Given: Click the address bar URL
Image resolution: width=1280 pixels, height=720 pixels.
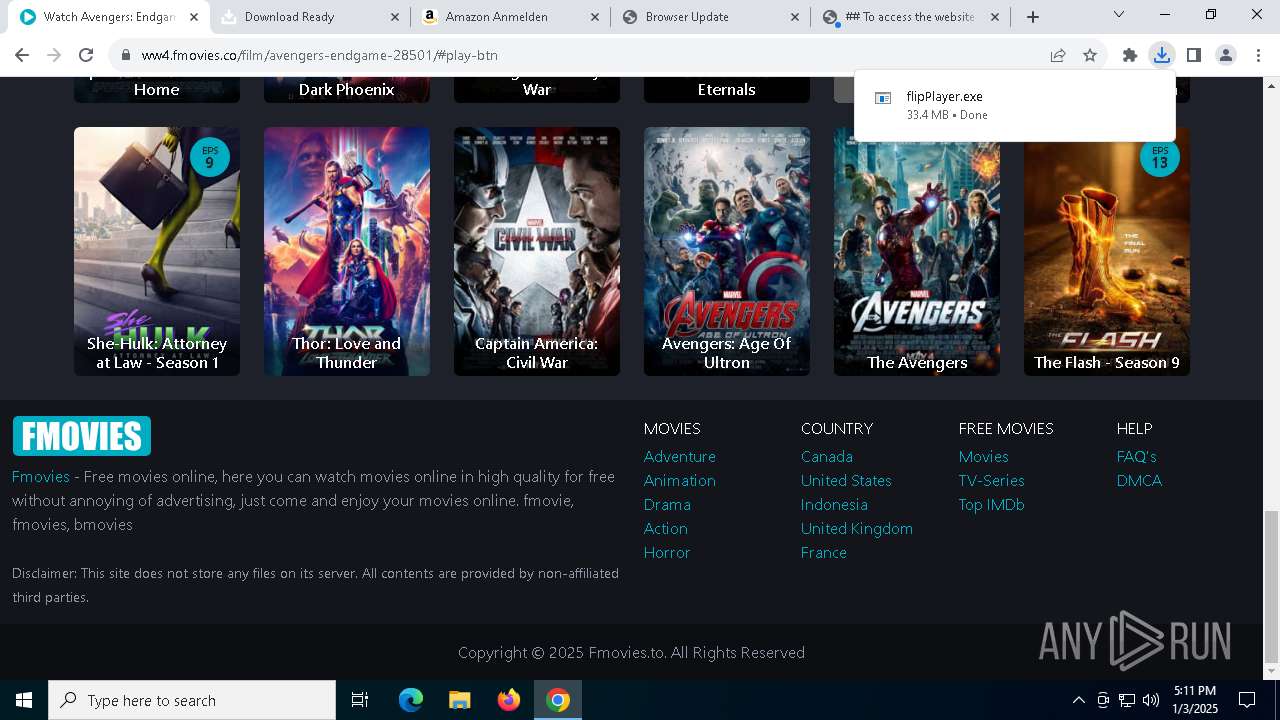Looking at the screenshot, I should click(320, 55).
